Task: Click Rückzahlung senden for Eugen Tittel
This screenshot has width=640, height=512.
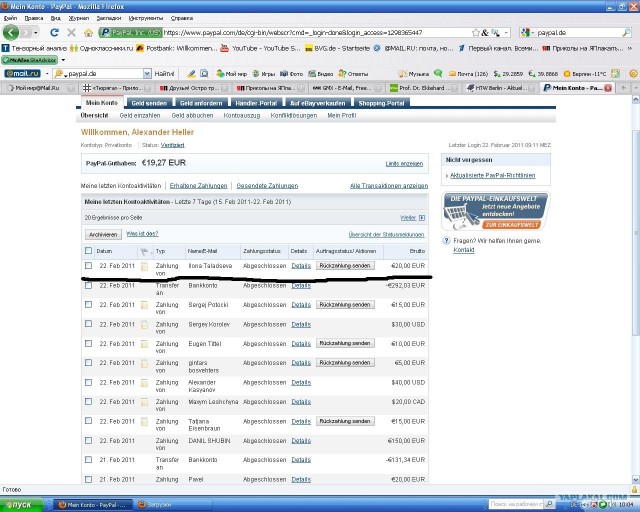Action: click(345, 343)
